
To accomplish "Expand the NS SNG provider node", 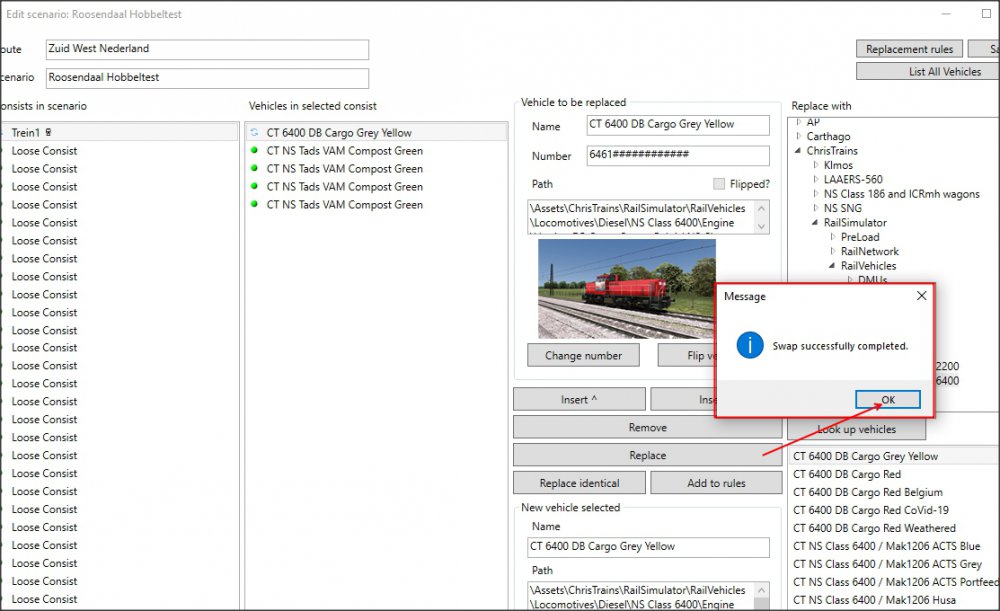I will (815, 209).
